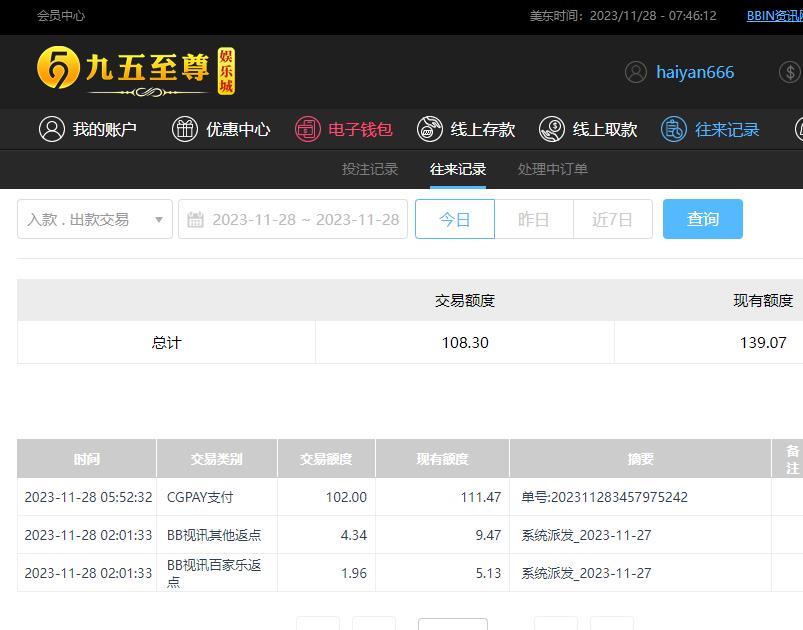Select the 昨日 filter button
Image resolution: width=803 pixels, height=630 pixels.
point(534,219)
